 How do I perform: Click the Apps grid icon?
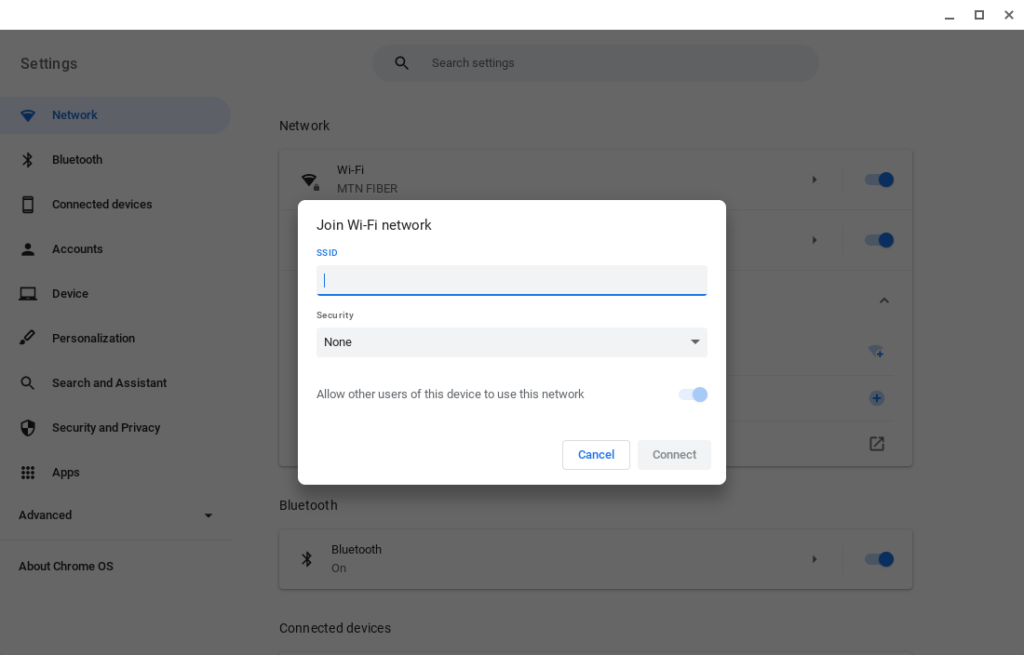27,472
